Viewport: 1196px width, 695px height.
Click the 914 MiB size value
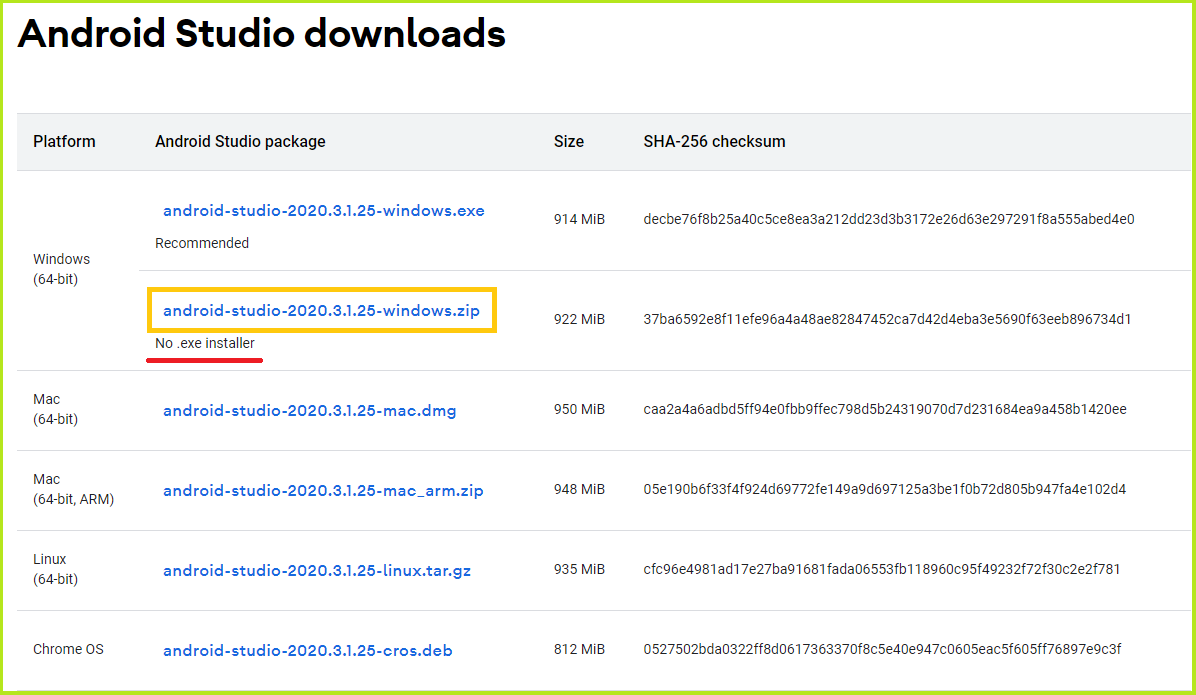[579, 219]
